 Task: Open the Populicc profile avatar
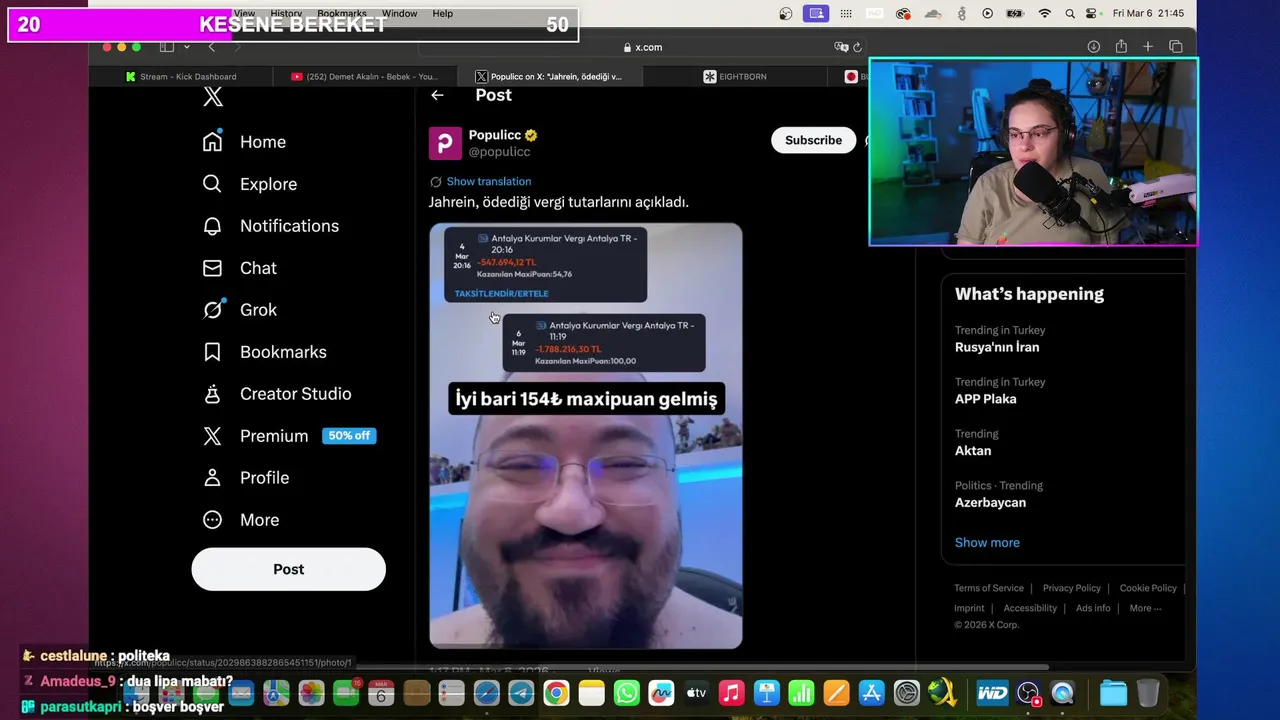[445, 143]
